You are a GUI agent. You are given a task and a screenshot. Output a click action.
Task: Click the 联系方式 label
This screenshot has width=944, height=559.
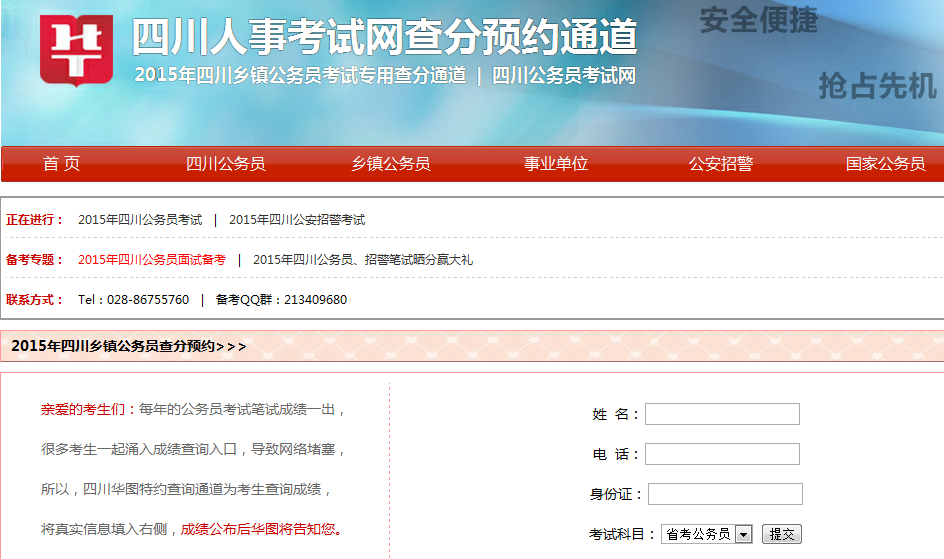click(35, 300)
